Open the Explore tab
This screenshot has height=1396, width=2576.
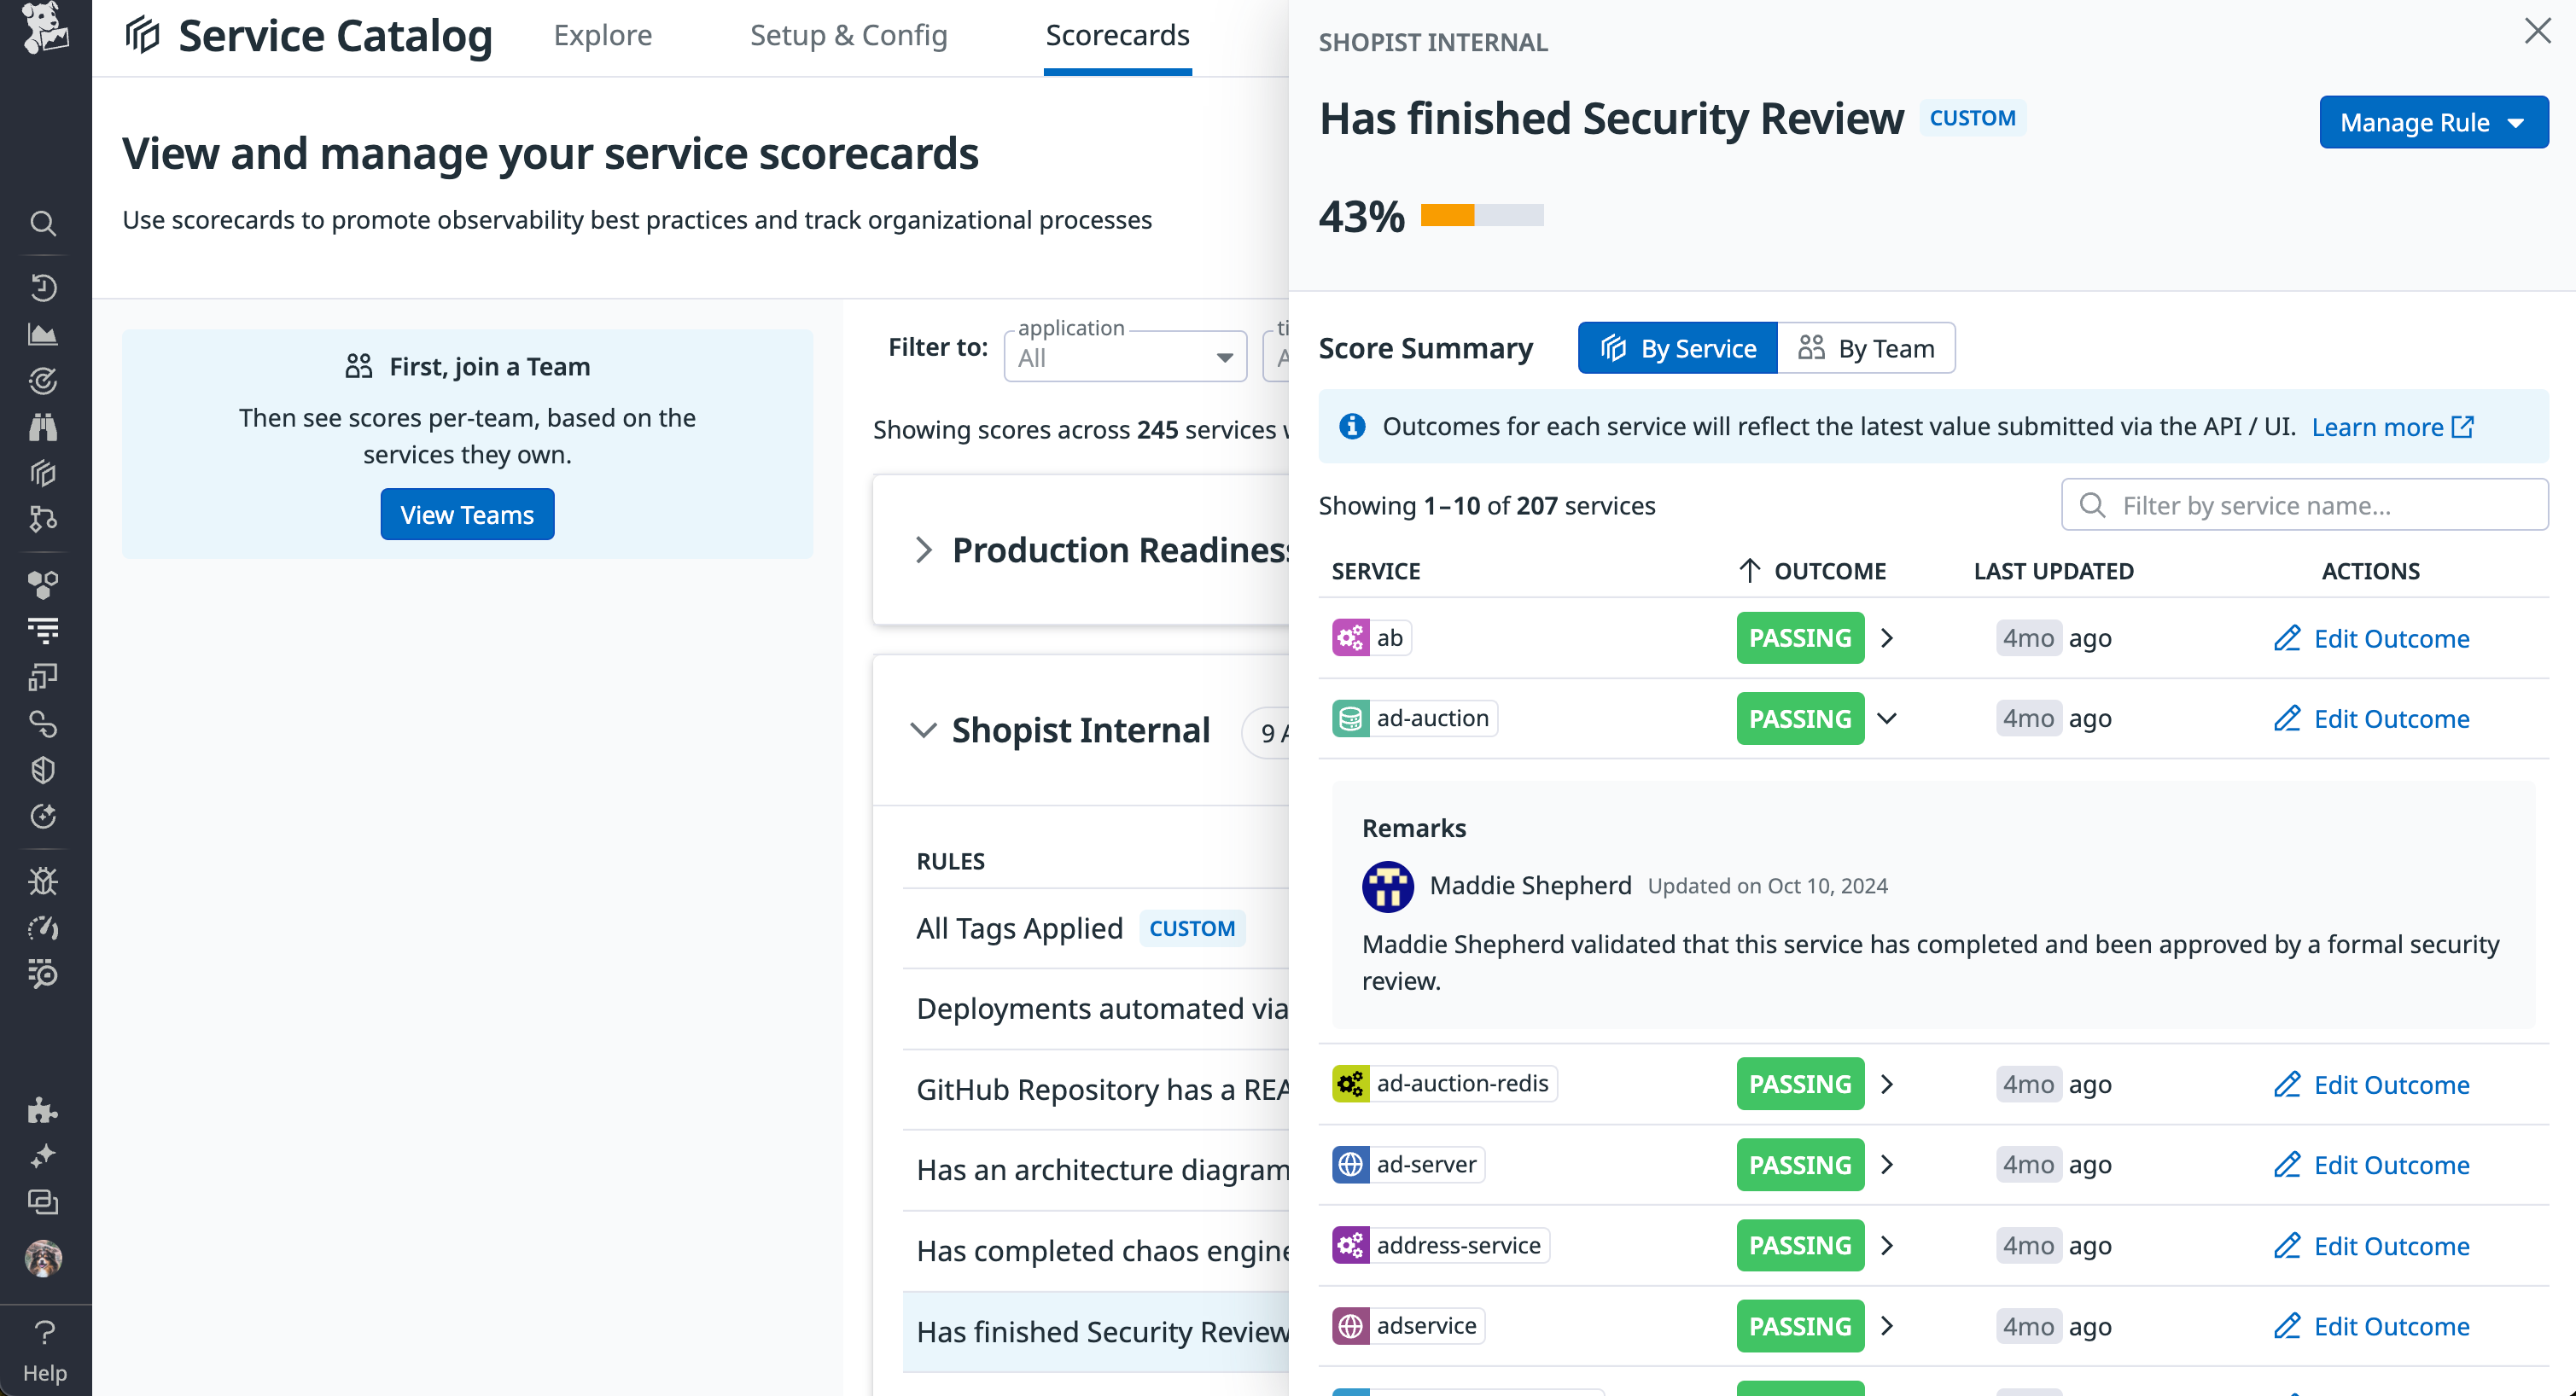[602, 36]
